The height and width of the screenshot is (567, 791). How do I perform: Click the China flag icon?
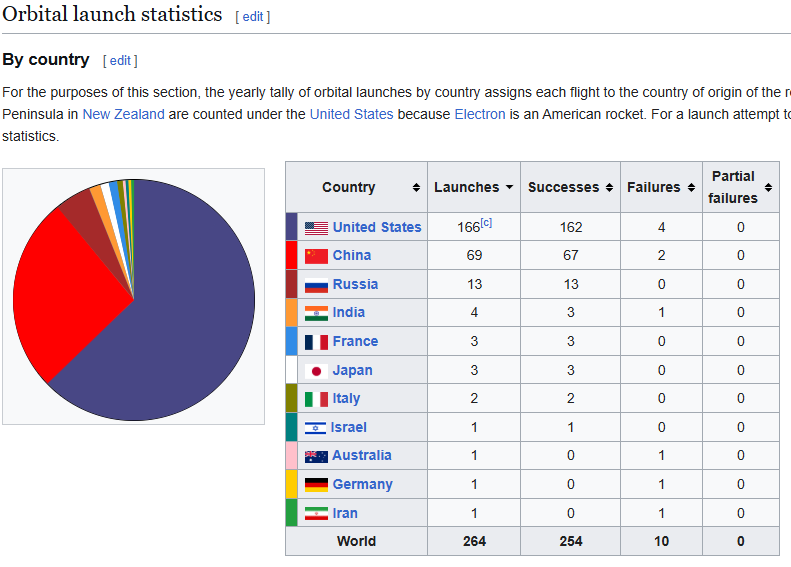click(316, 256)
